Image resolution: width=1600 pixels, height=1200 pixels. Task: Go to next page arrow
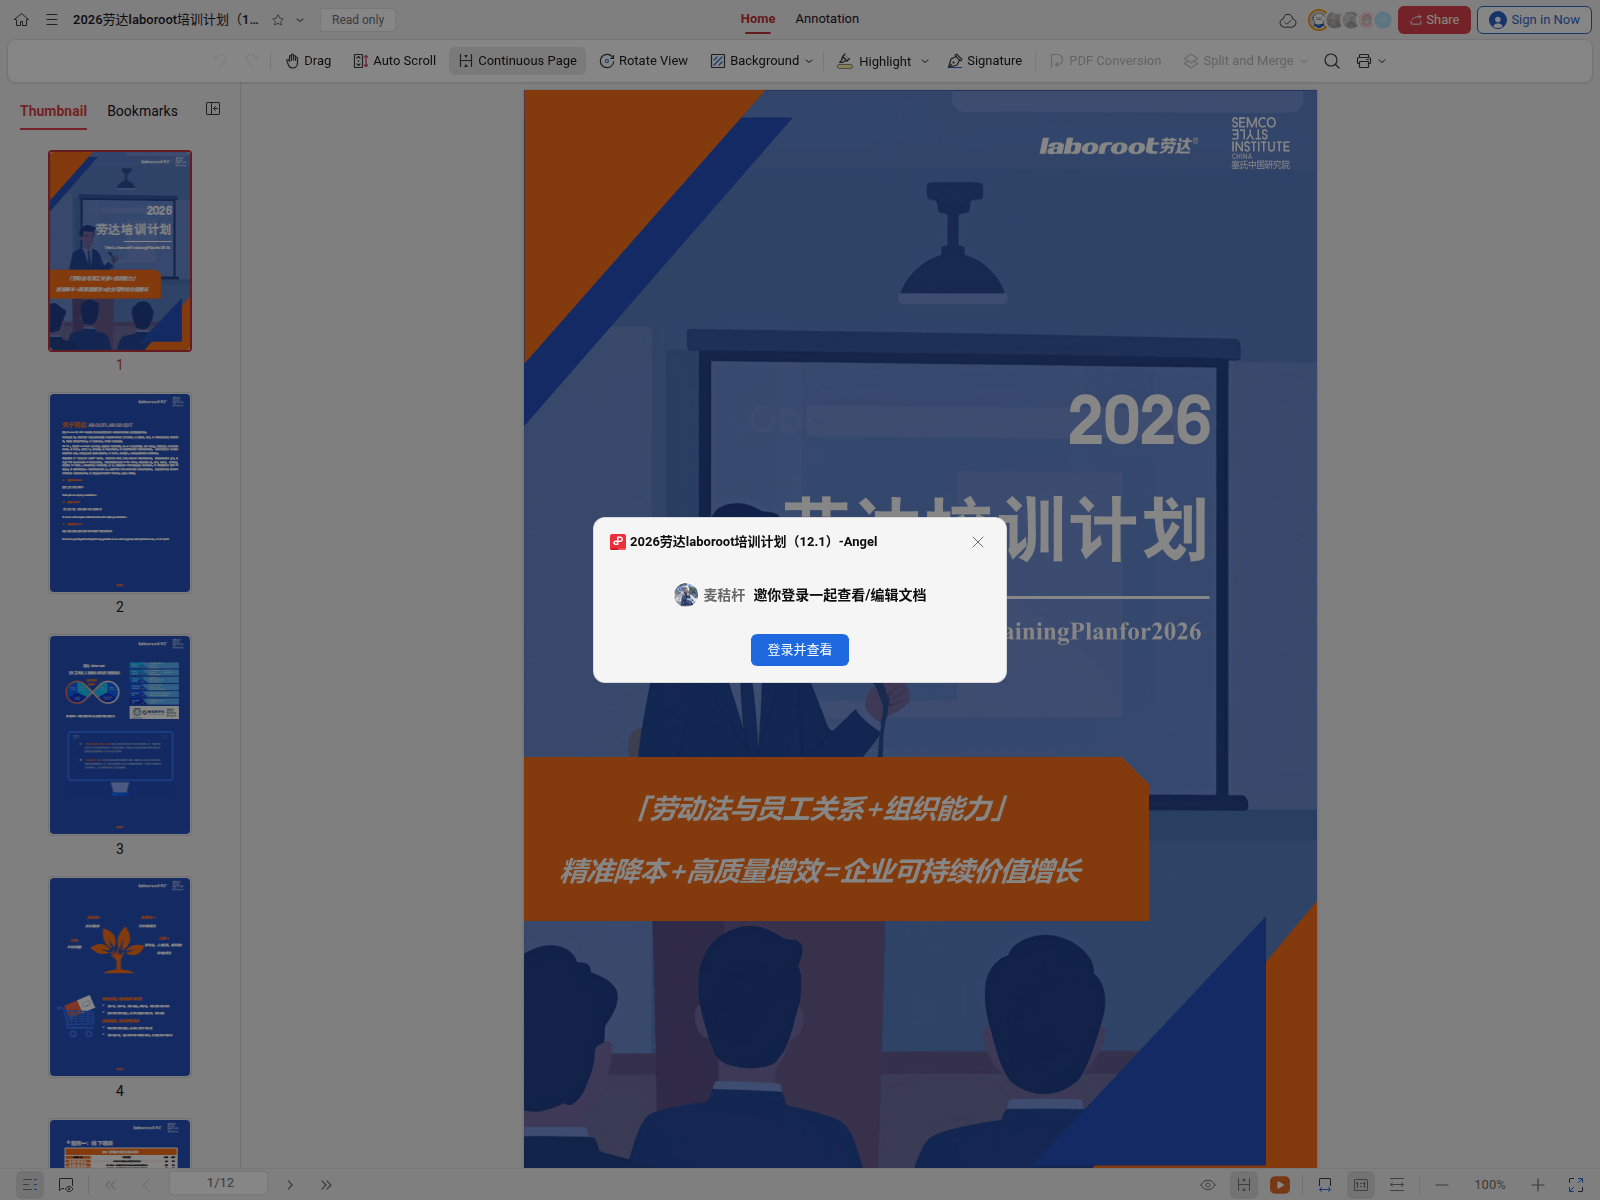(x=290, y=1184)
